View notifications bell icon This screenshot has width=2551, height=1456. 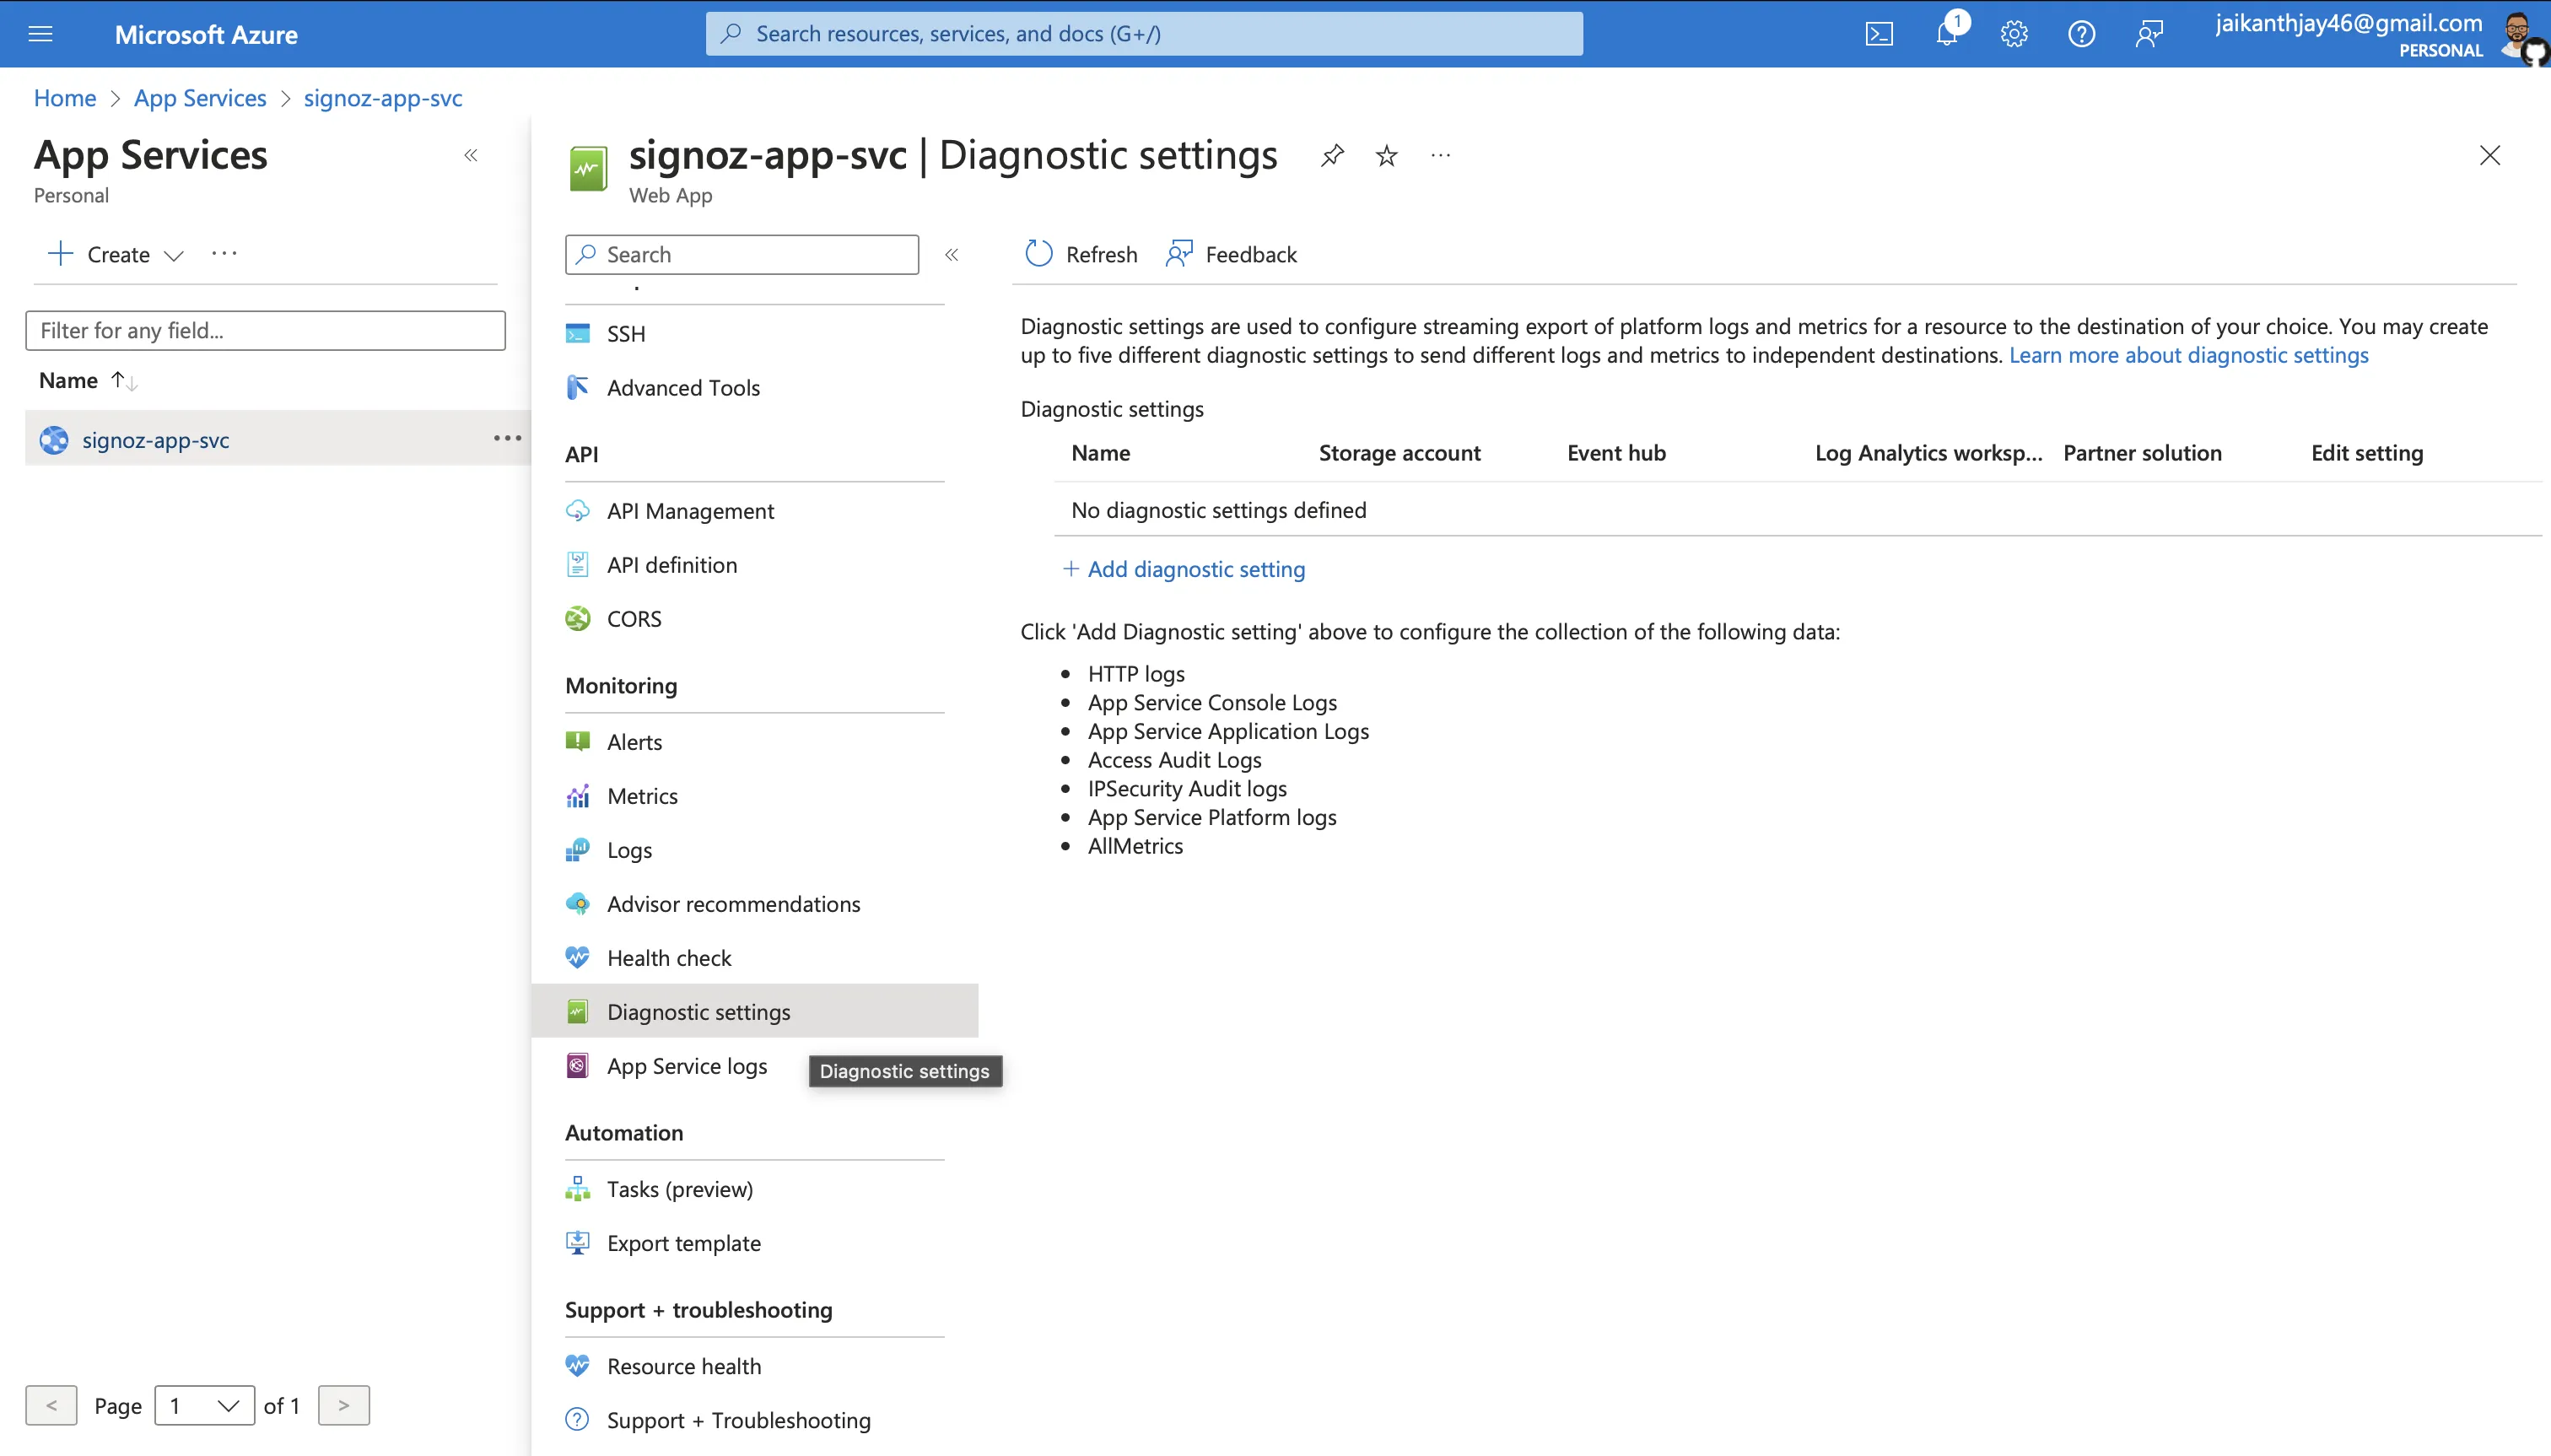point(1947,34)
